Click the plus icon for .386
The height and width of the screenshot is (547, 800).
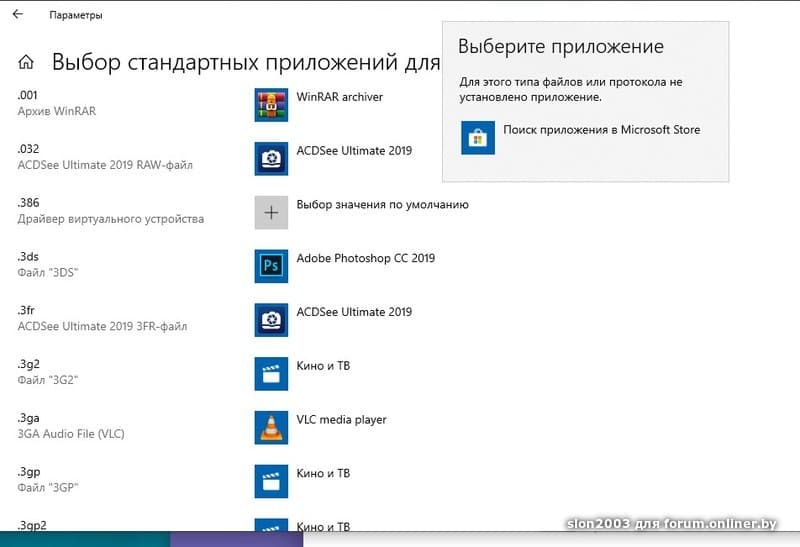pyautogui.click(x=271, y=212)
